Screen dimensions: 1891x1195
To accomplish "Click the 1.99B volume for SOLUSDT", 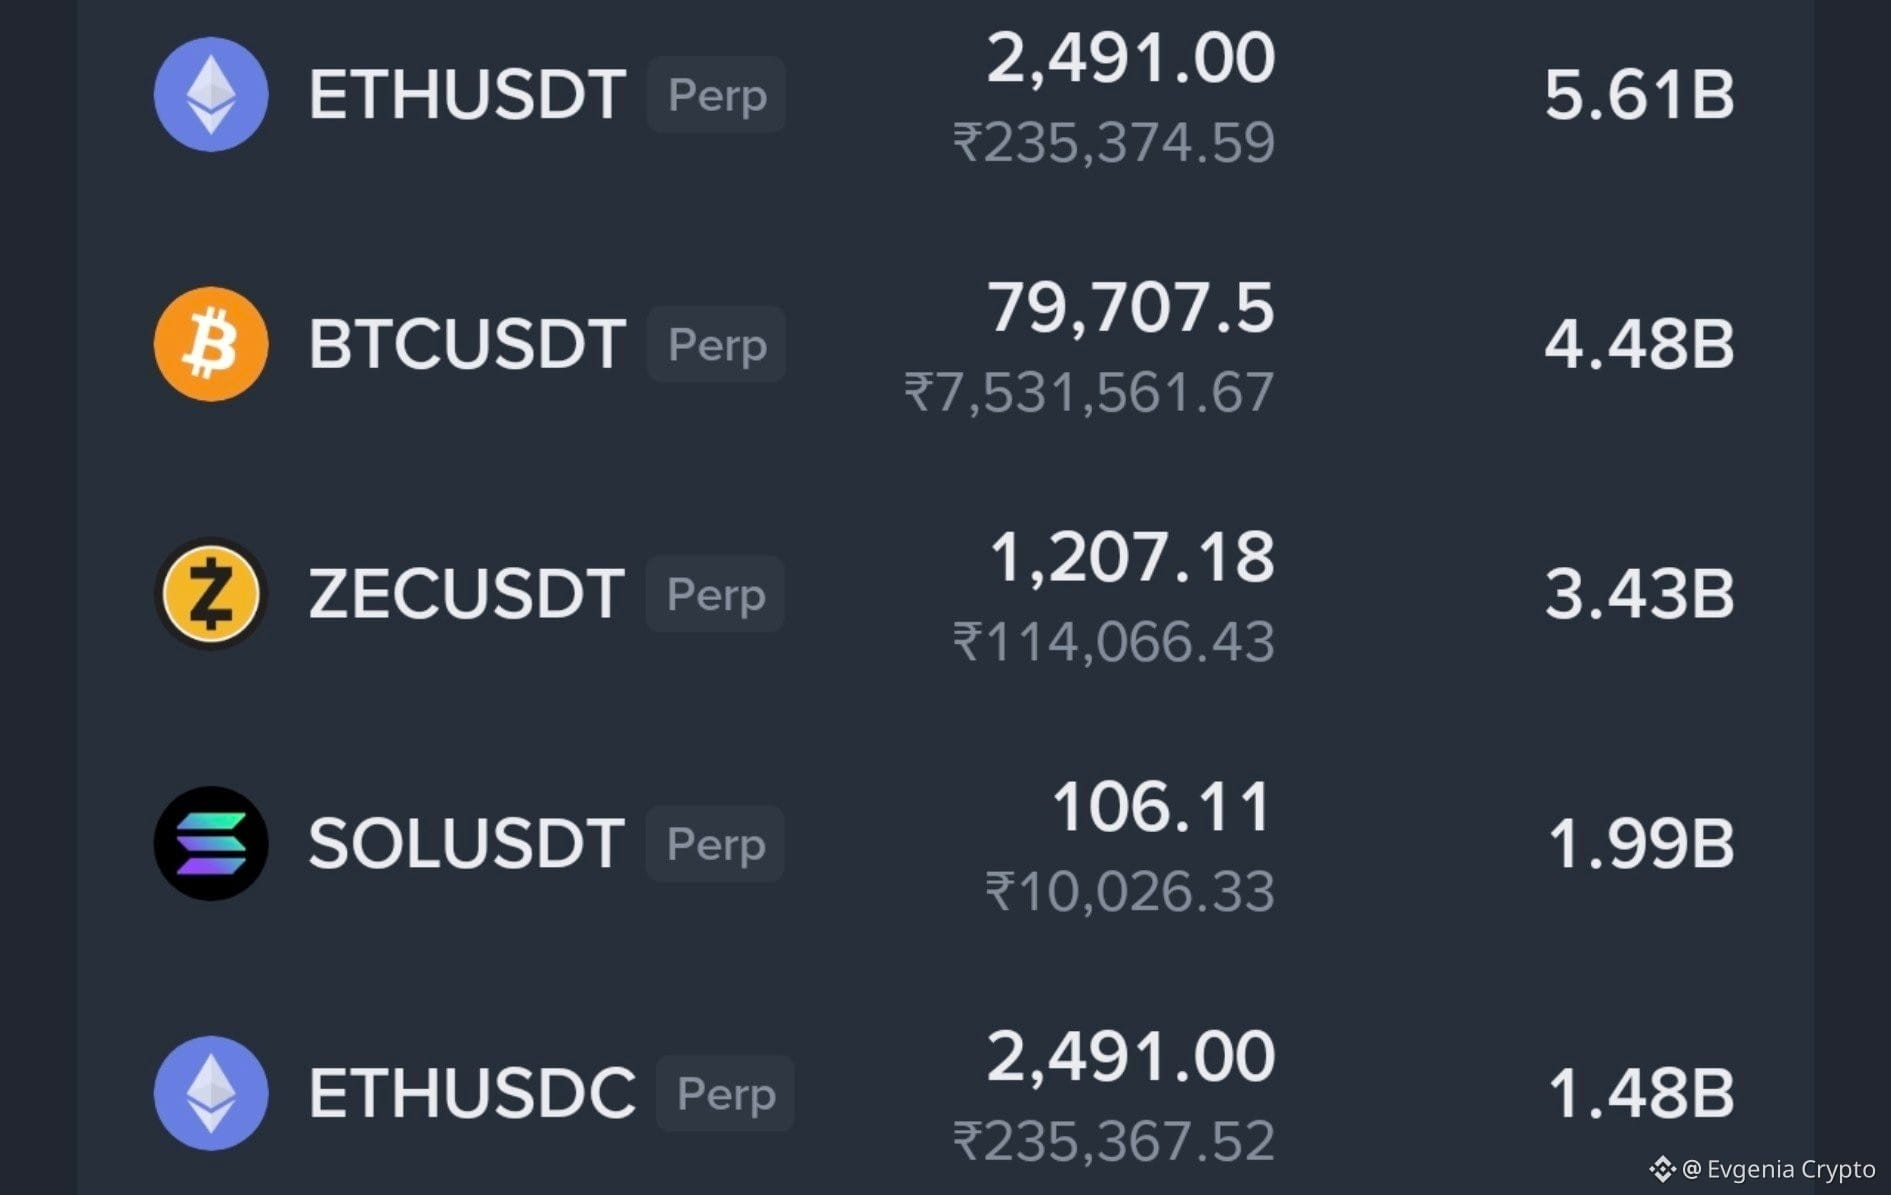I will (x=1641, y=843).
